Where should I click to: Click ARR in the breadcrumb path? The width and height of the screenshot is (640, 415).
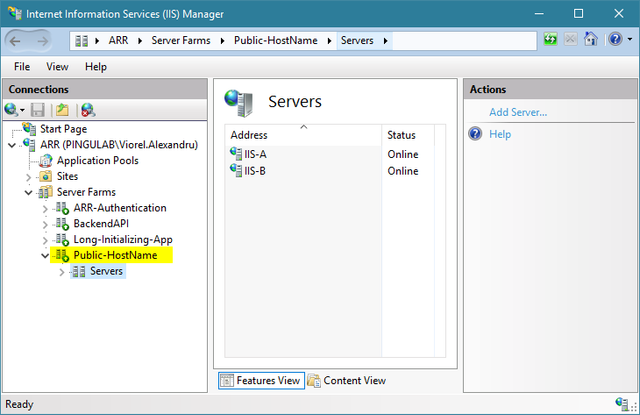pos(118,40)
